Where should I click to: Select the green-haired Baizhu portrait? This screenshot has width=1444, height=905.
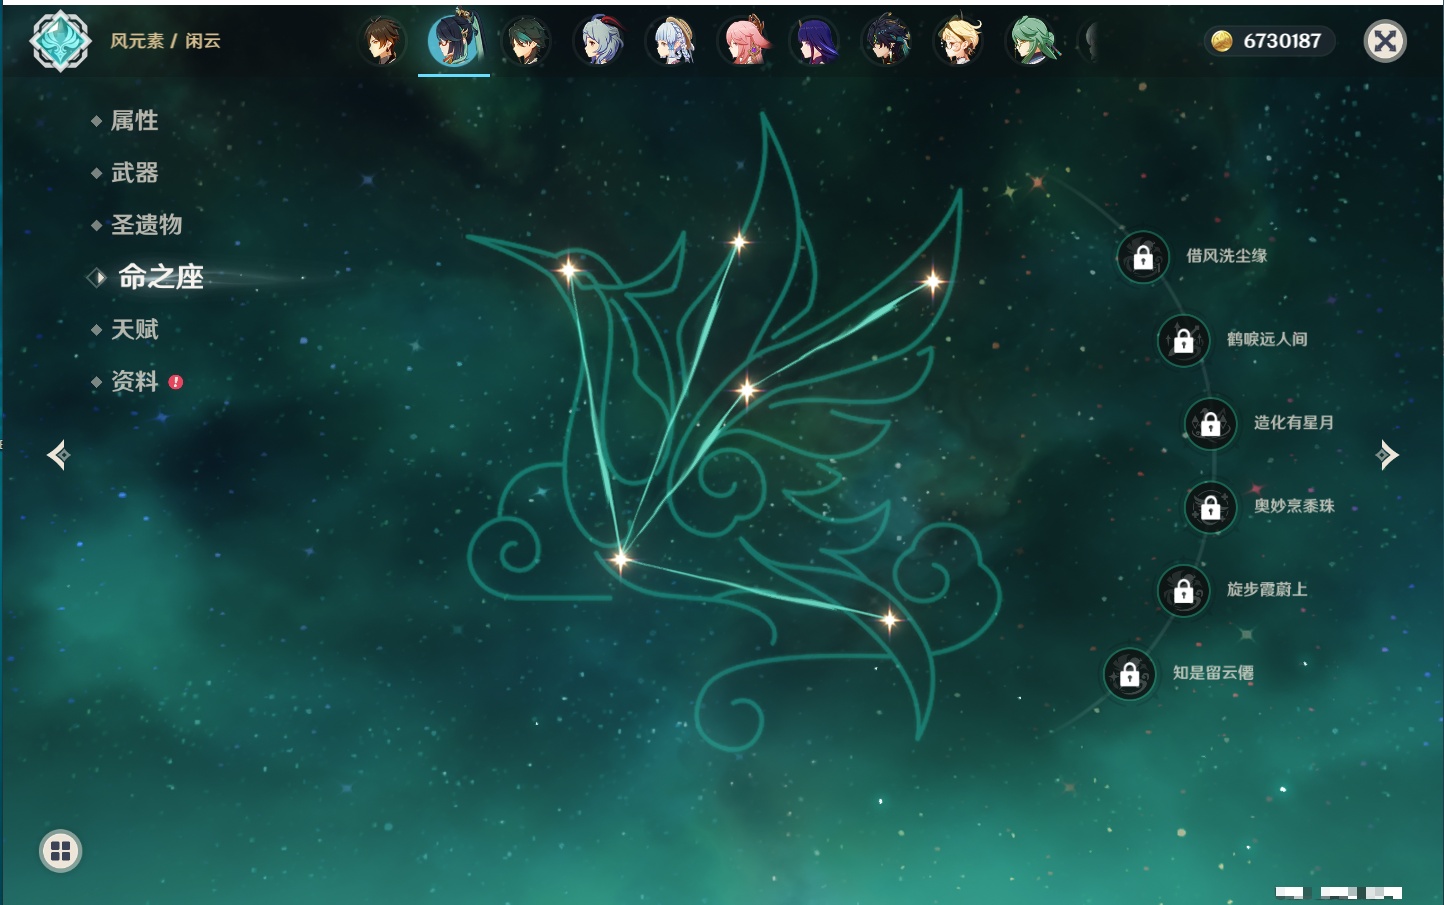(x=1032, y=41)
